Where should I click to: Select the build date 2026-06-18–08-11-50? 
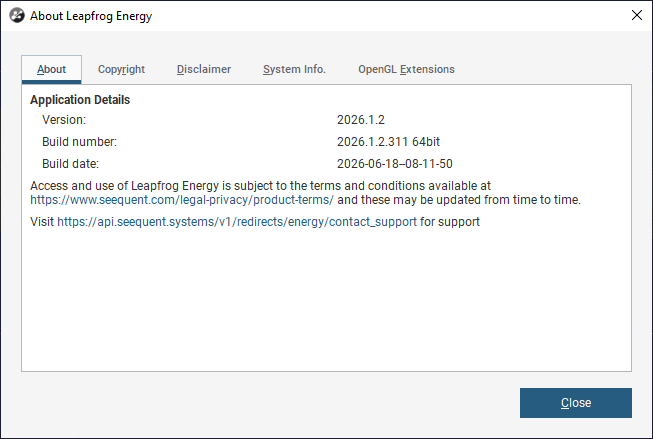pos(394,164)
